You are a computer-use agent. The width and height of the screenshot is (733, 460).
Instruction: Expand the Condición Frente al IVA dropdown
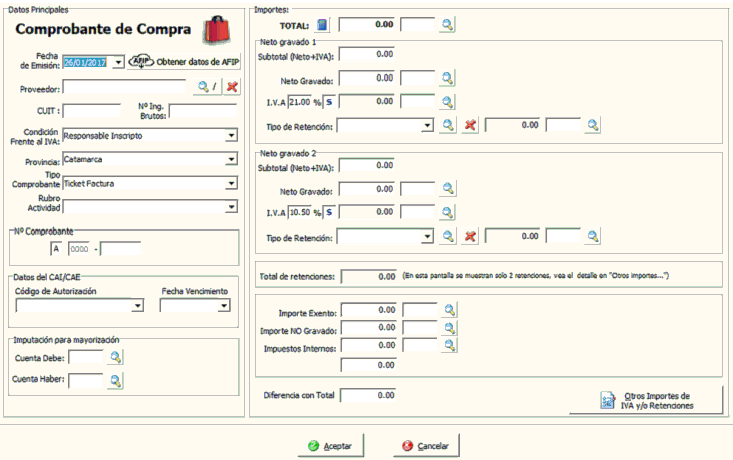click(x=231, y=134)
